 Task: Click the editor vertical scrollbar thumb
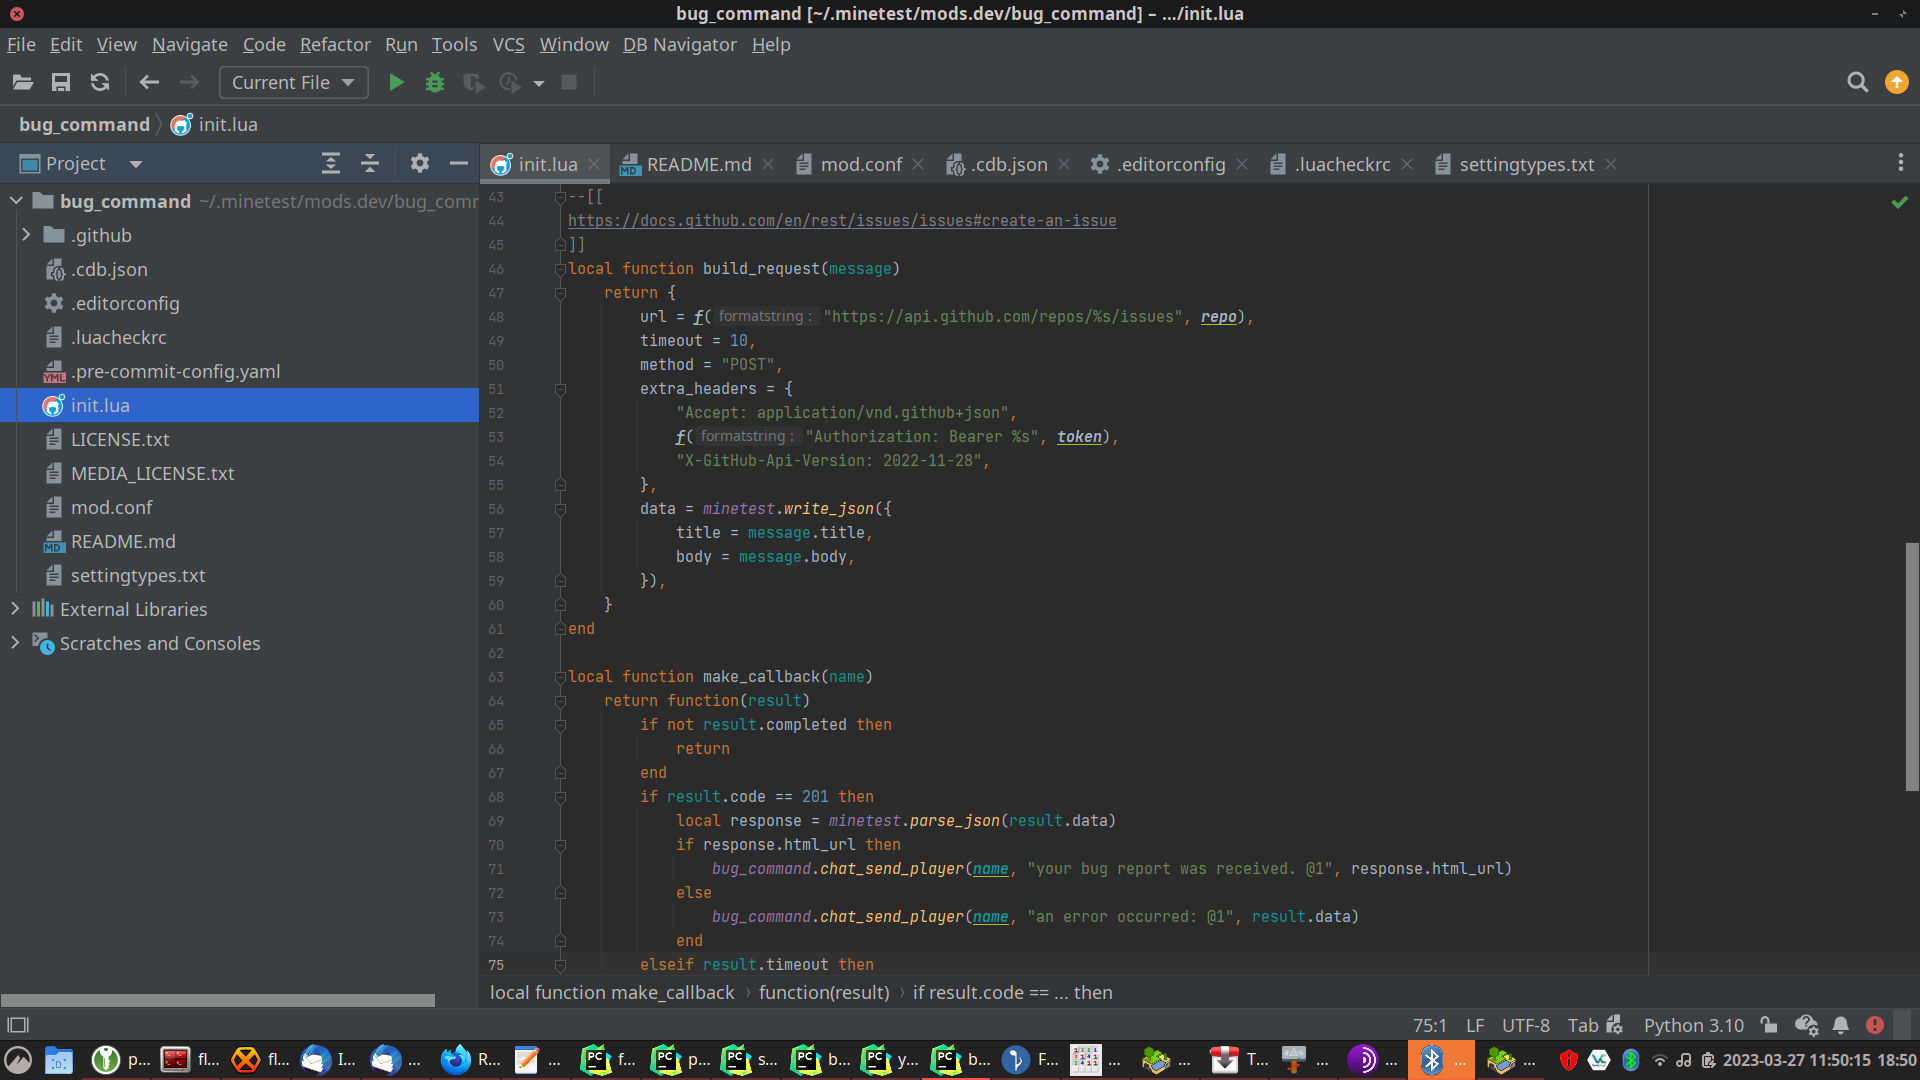pos(1911,666)
